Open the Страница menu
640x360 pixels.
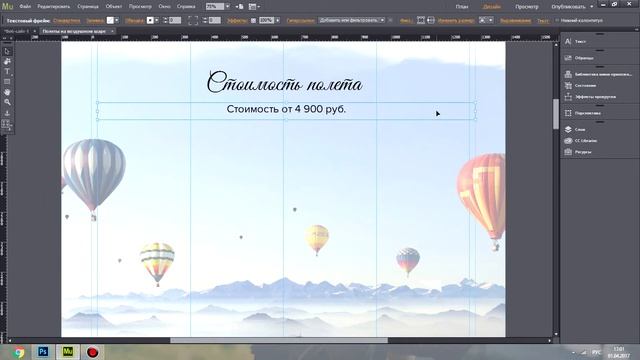[x=88, y=7]
